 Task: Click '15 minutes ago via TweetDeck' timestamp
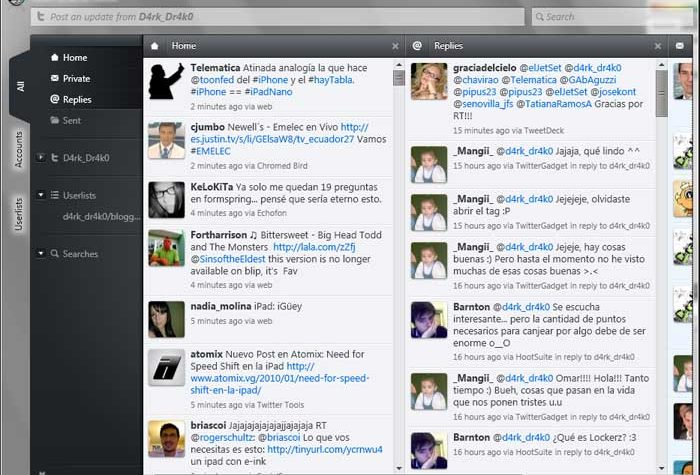pos(508,130)
